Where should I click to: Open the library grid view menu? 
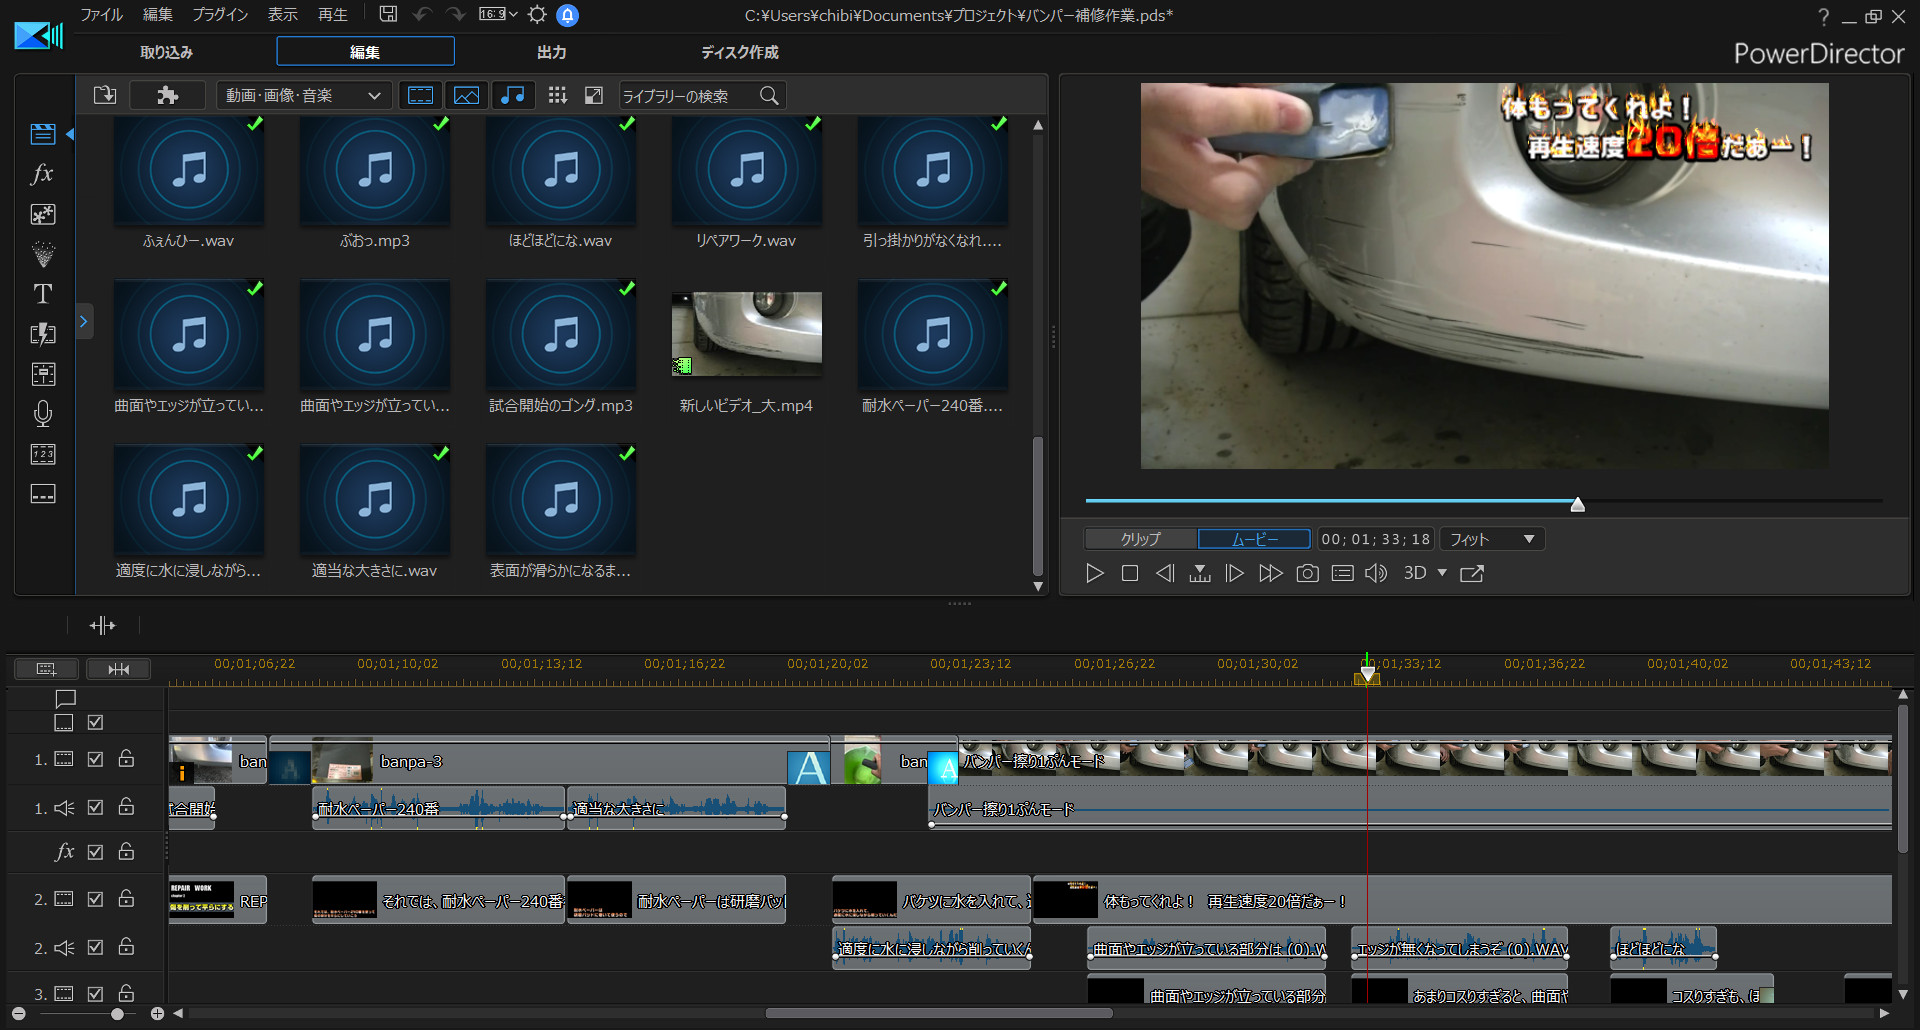[x=558, y=95]
